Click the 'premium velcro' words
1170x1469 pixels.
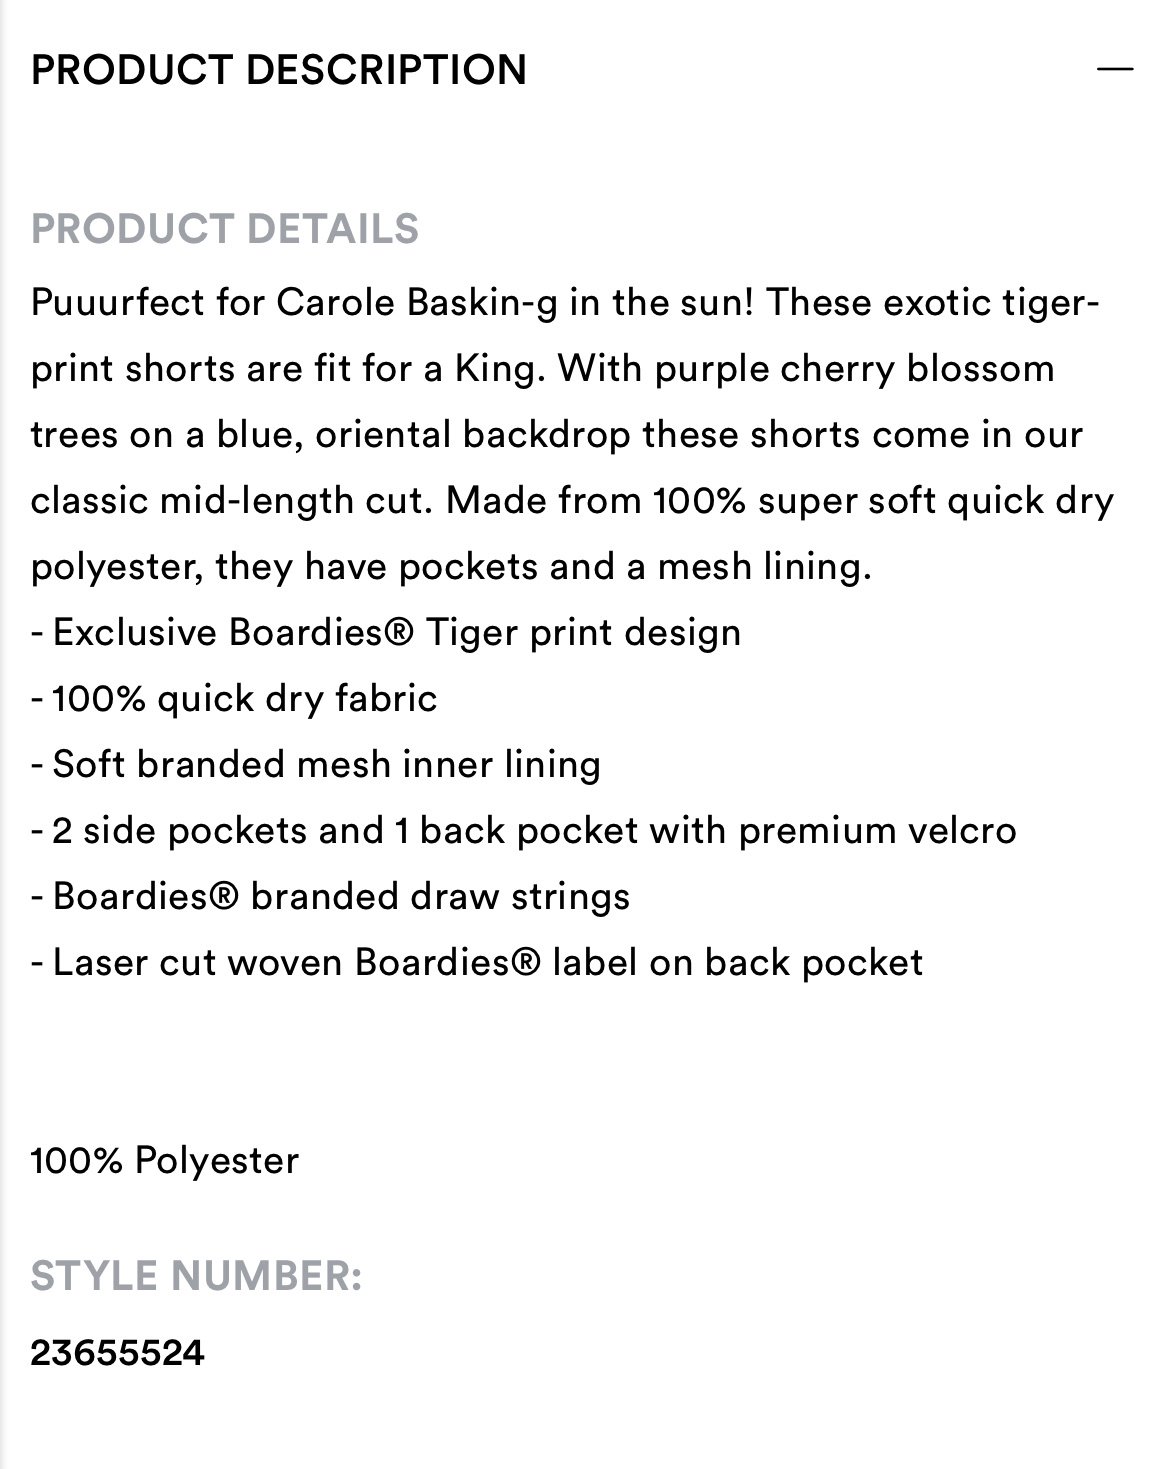click(x=878, y=831)
